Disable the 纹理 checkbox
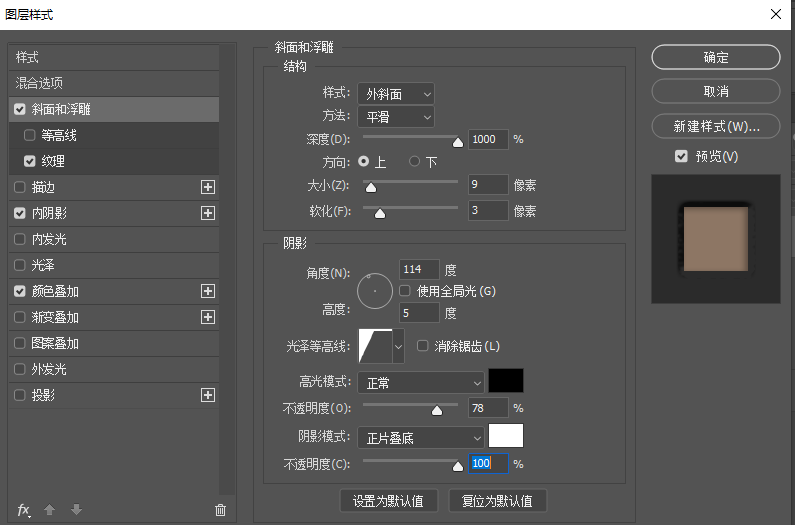Screen dimensions: 795x525 pyautogui.click(x=29, y=161)
